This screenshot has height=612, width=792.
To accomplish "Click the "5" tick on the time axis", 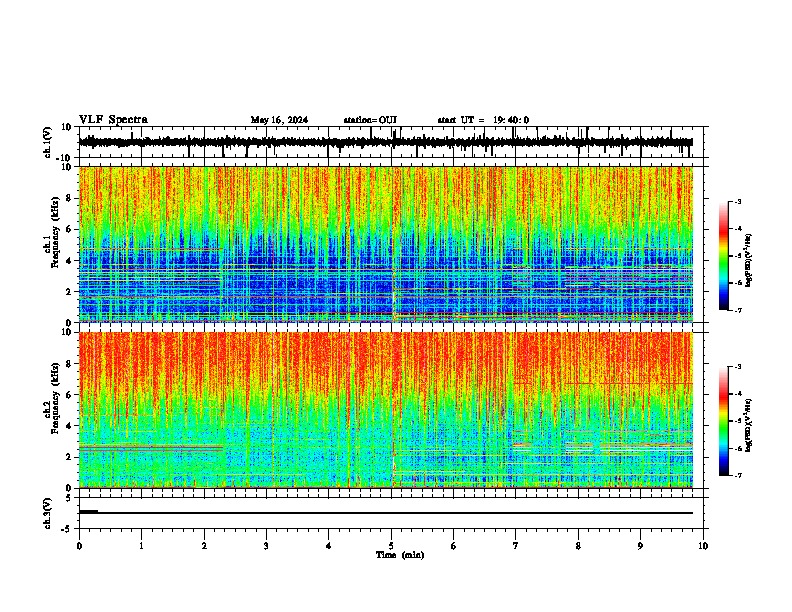I will [x=391, y=546].
